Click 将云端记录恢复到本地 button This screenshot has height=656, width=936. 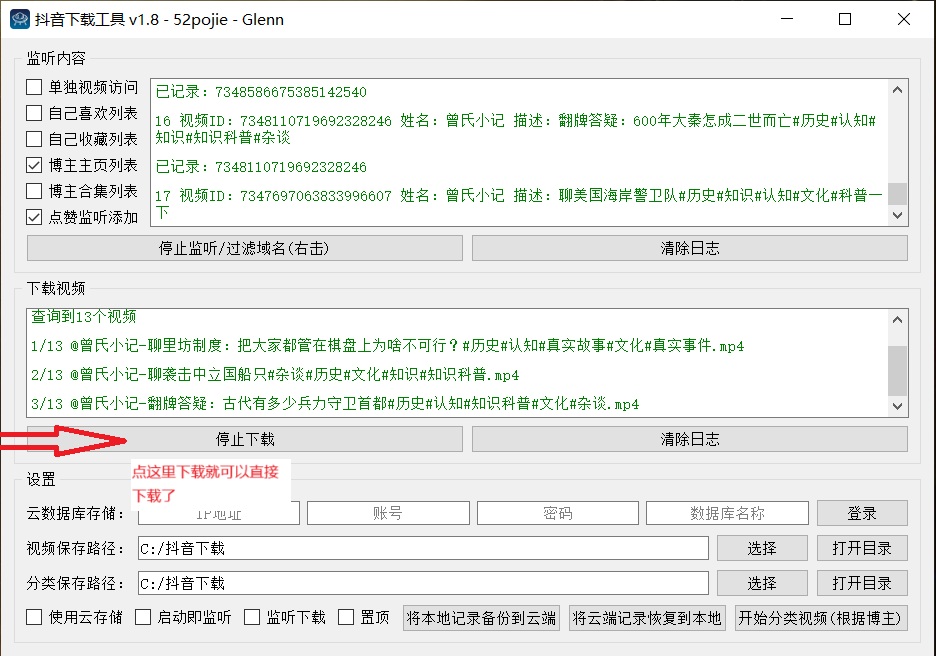pyautogui.click(x=646, y=618)
